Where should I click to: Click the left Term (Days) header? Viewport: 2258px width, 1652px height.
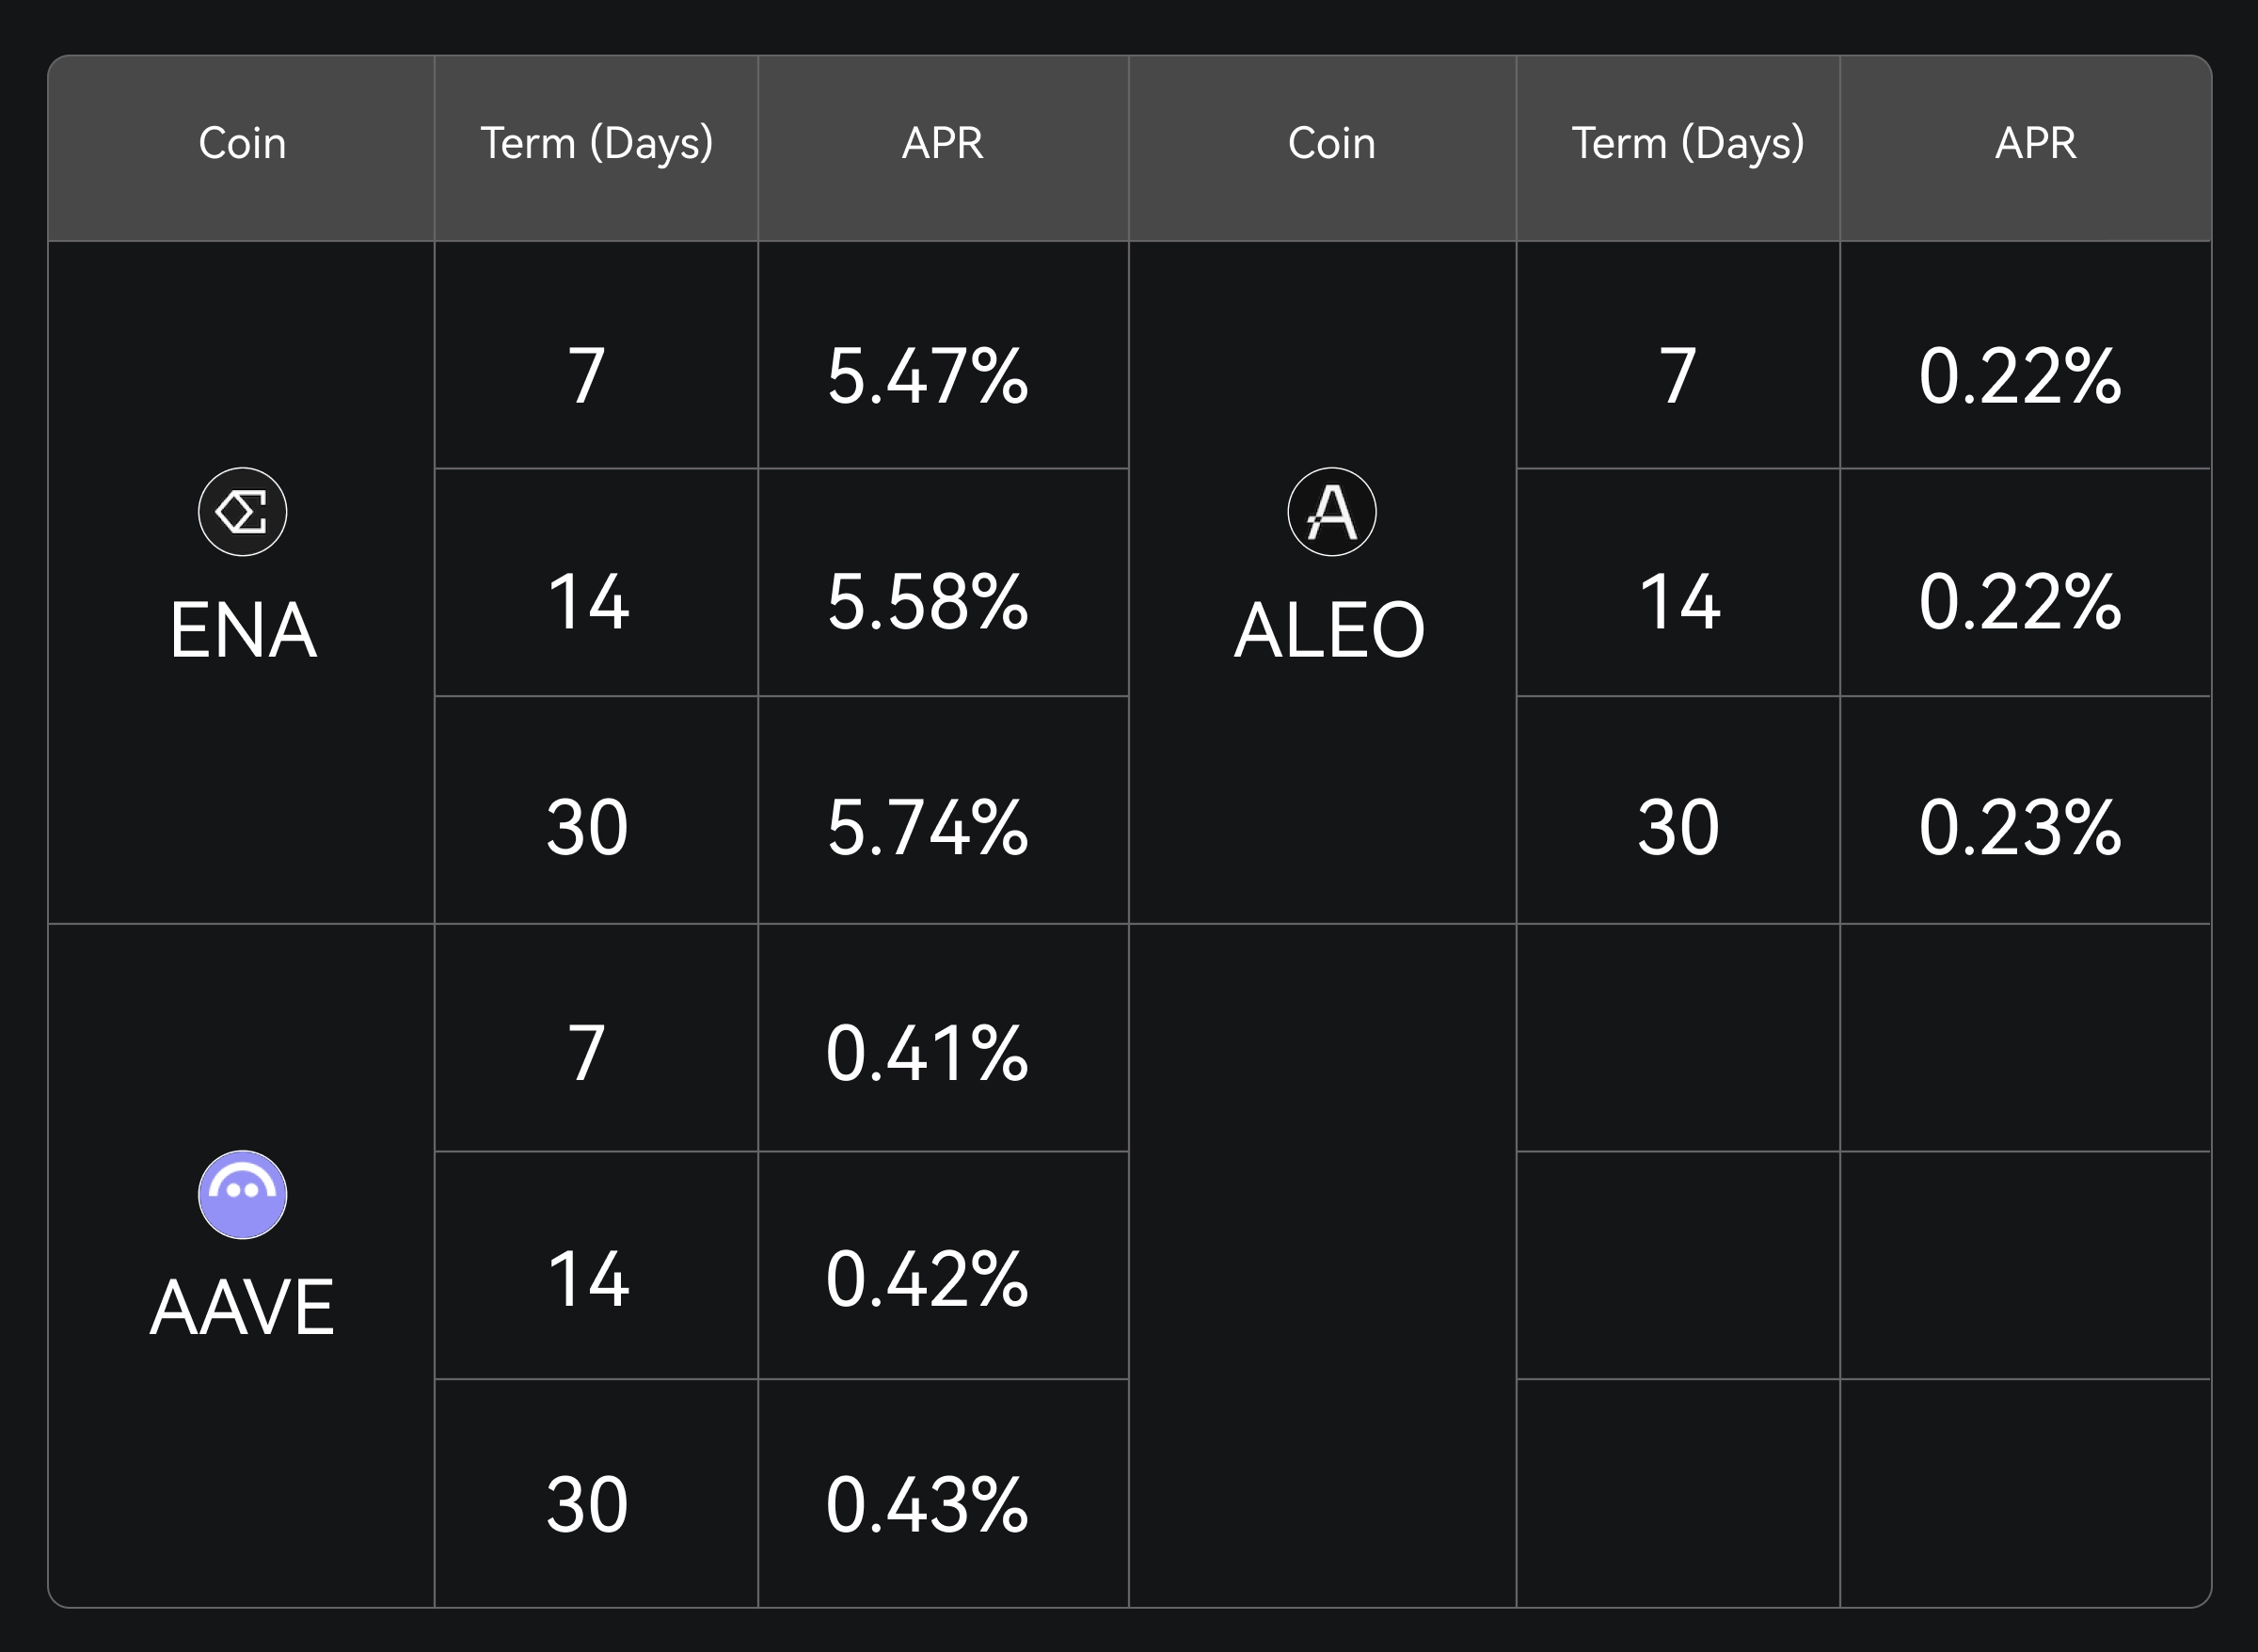pos(596,143)
